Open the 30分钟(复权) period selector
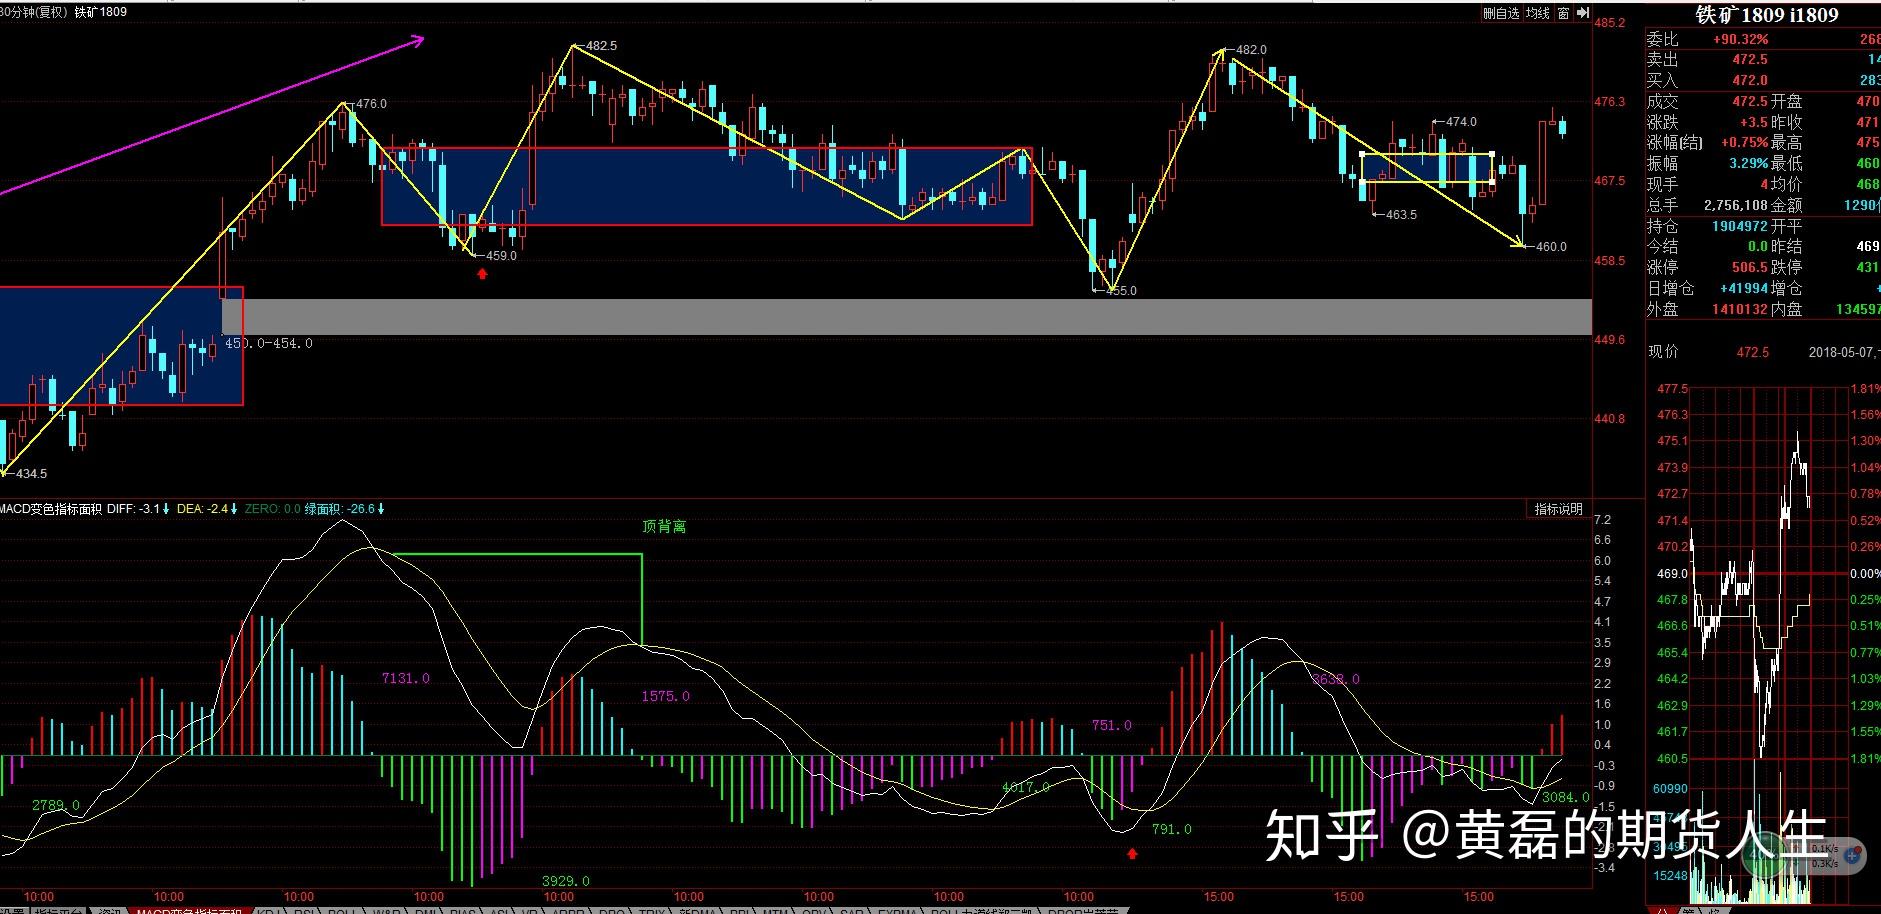Image resolution: width=1881 pixels, height=914 pixels. [34, 12]
